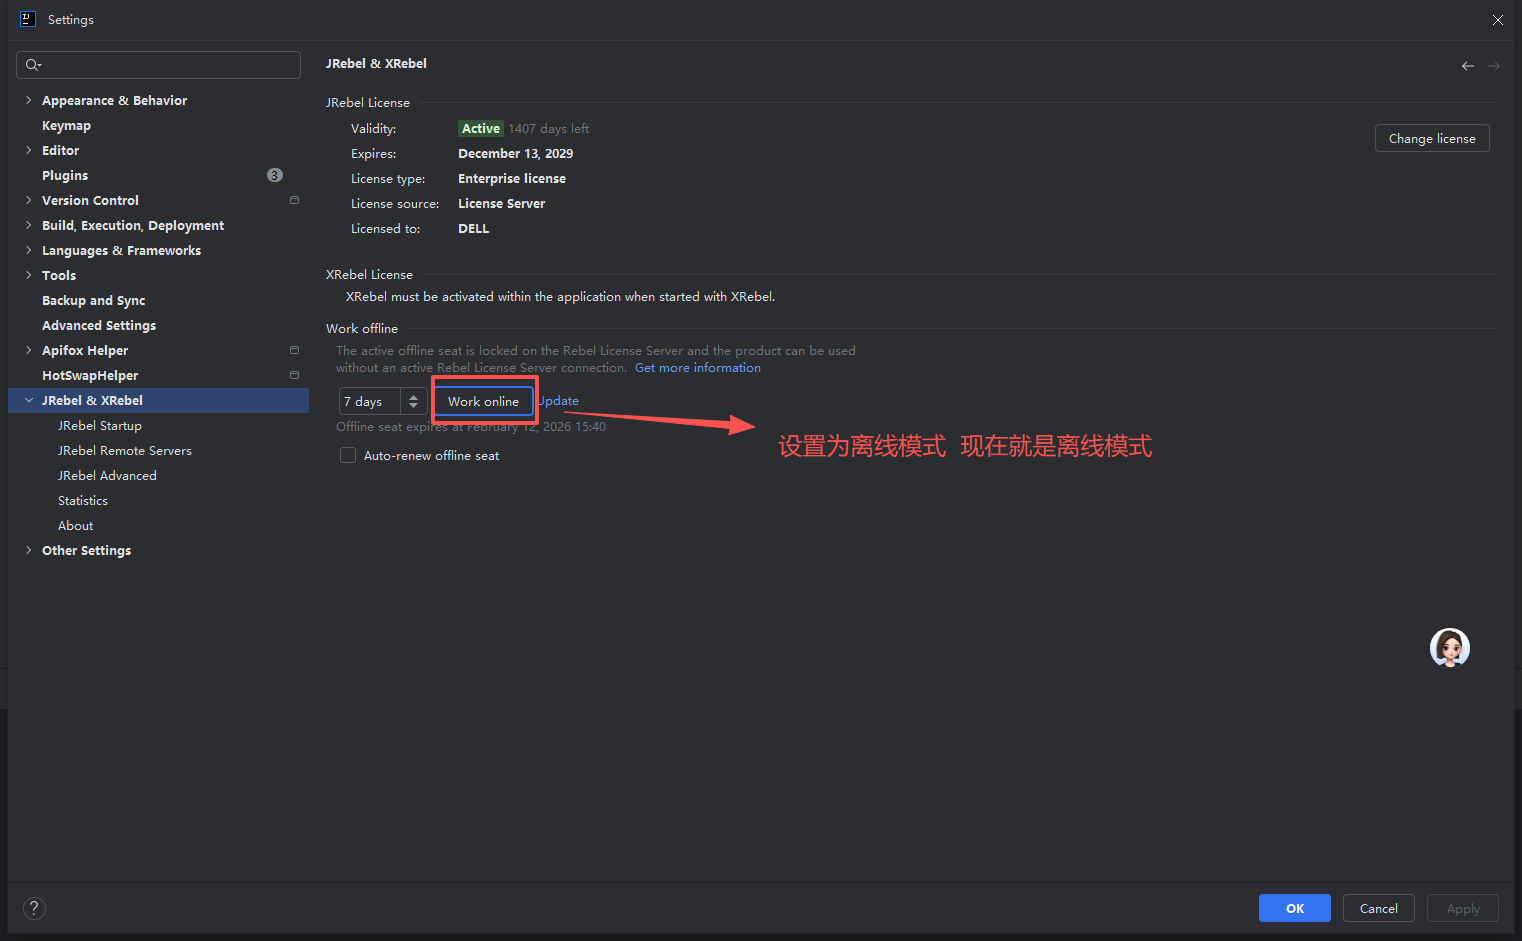Click expiry date December 13, 2029
Image resolution: width=1522 pixels, height=941 pixels.
(x=515, y=153)
